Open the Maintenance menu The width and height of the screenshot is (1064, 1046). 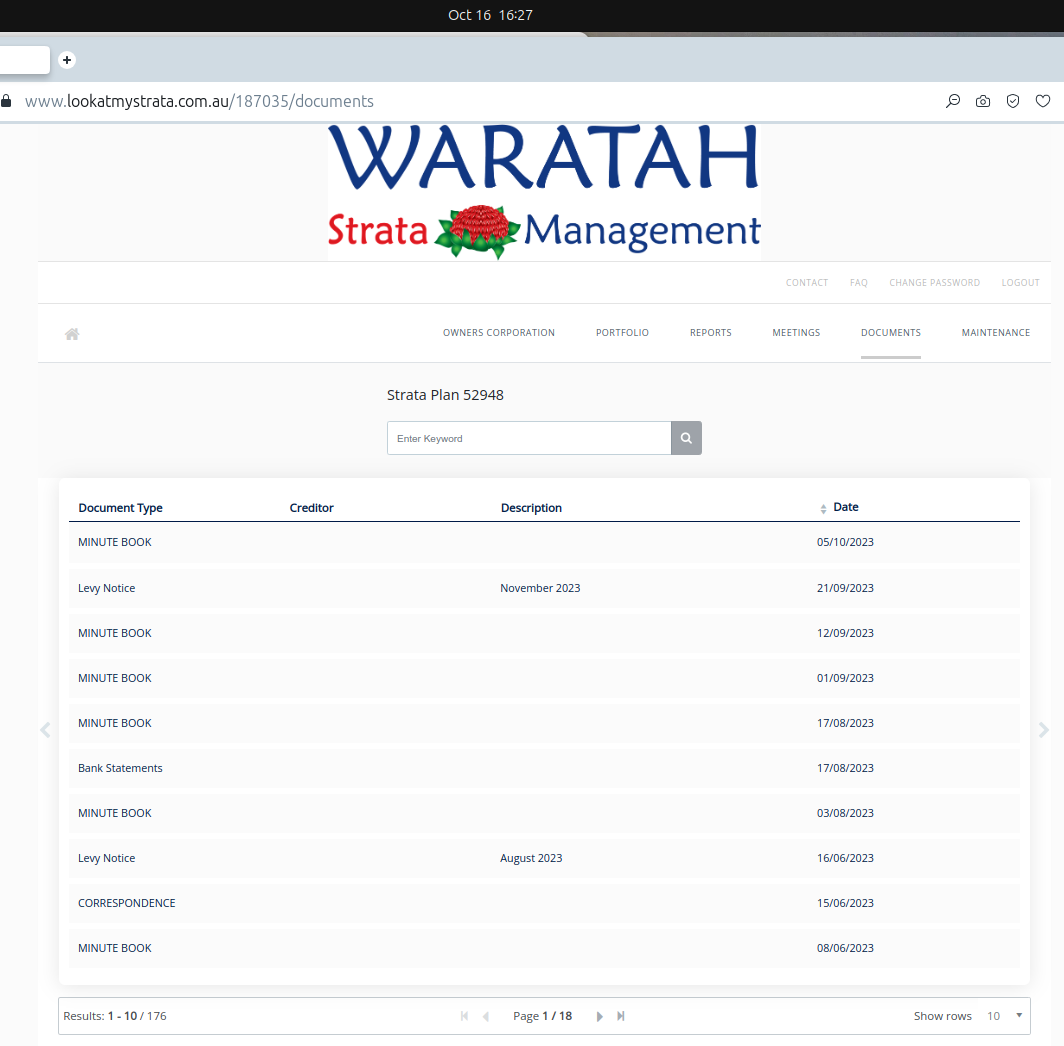coord(995,333)
